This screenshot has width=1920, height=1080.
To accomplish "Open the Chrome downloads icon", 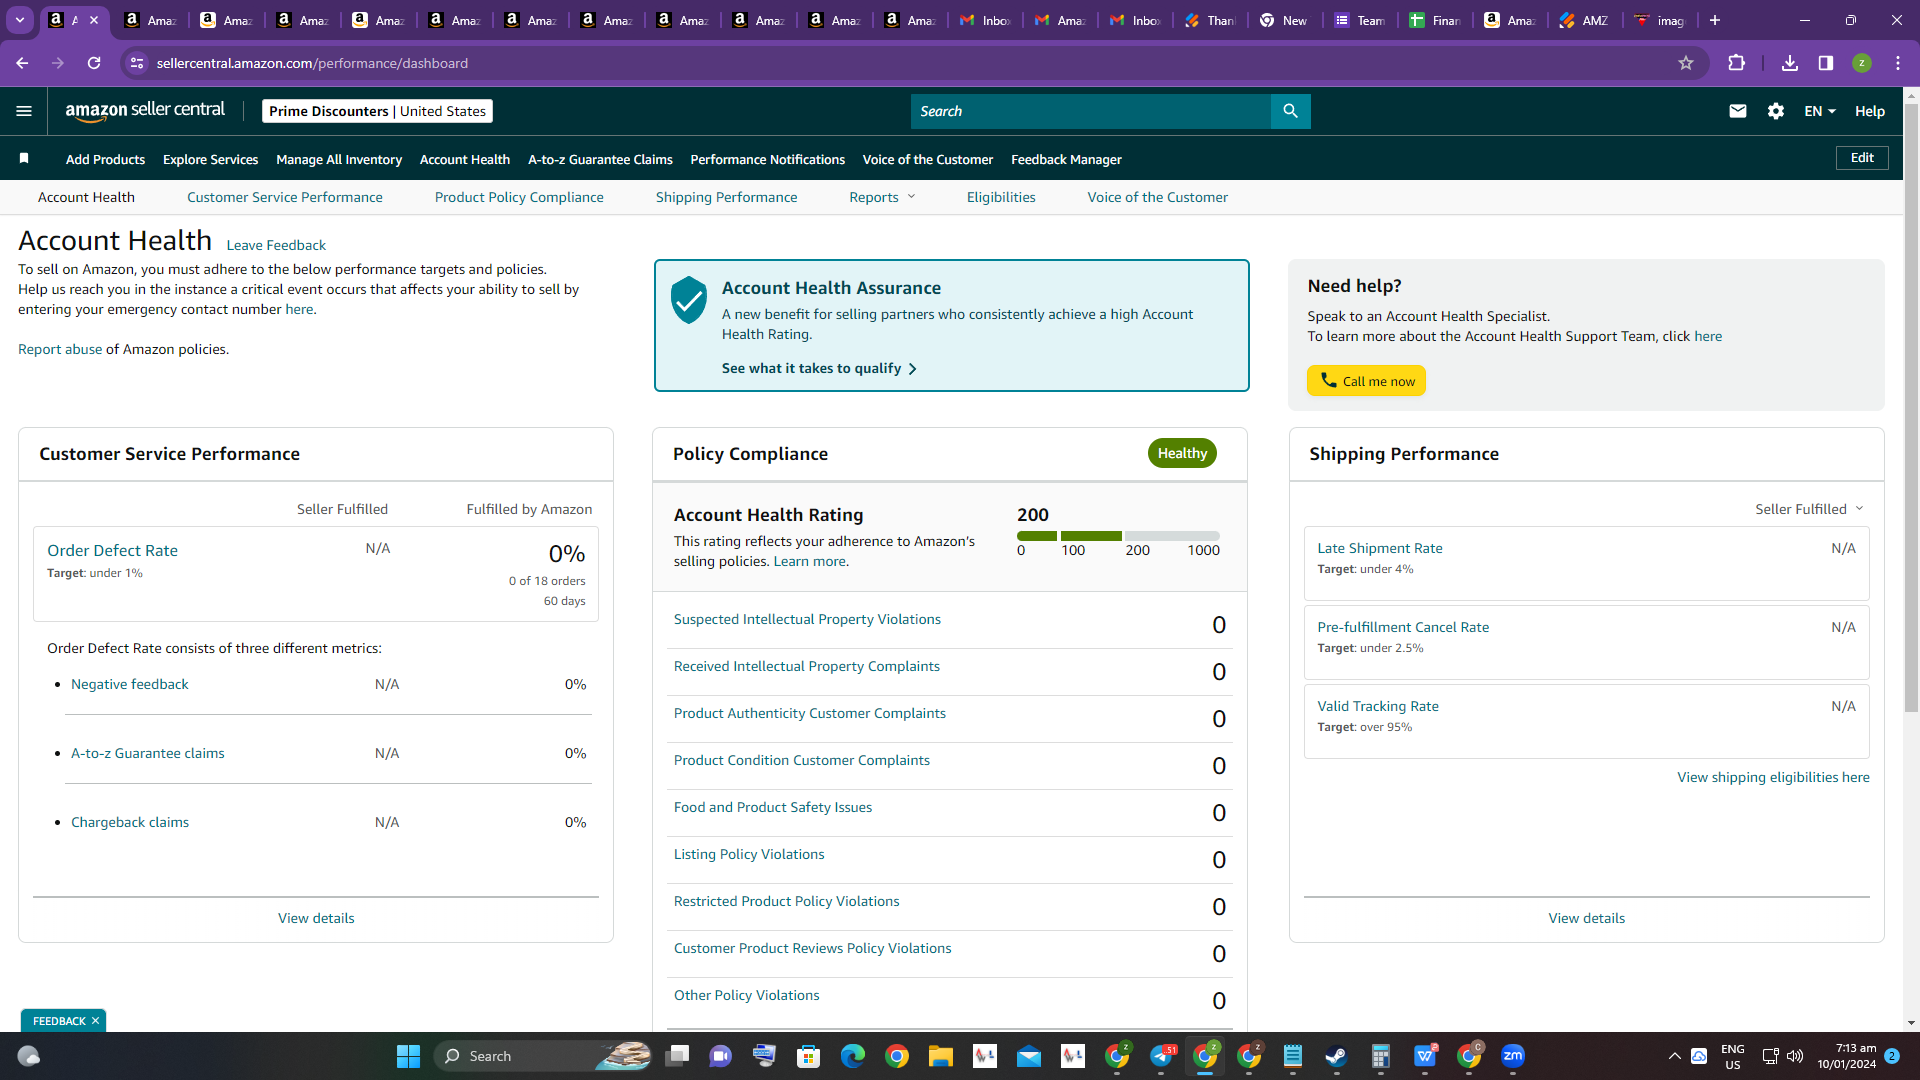I will [1790, 63].
